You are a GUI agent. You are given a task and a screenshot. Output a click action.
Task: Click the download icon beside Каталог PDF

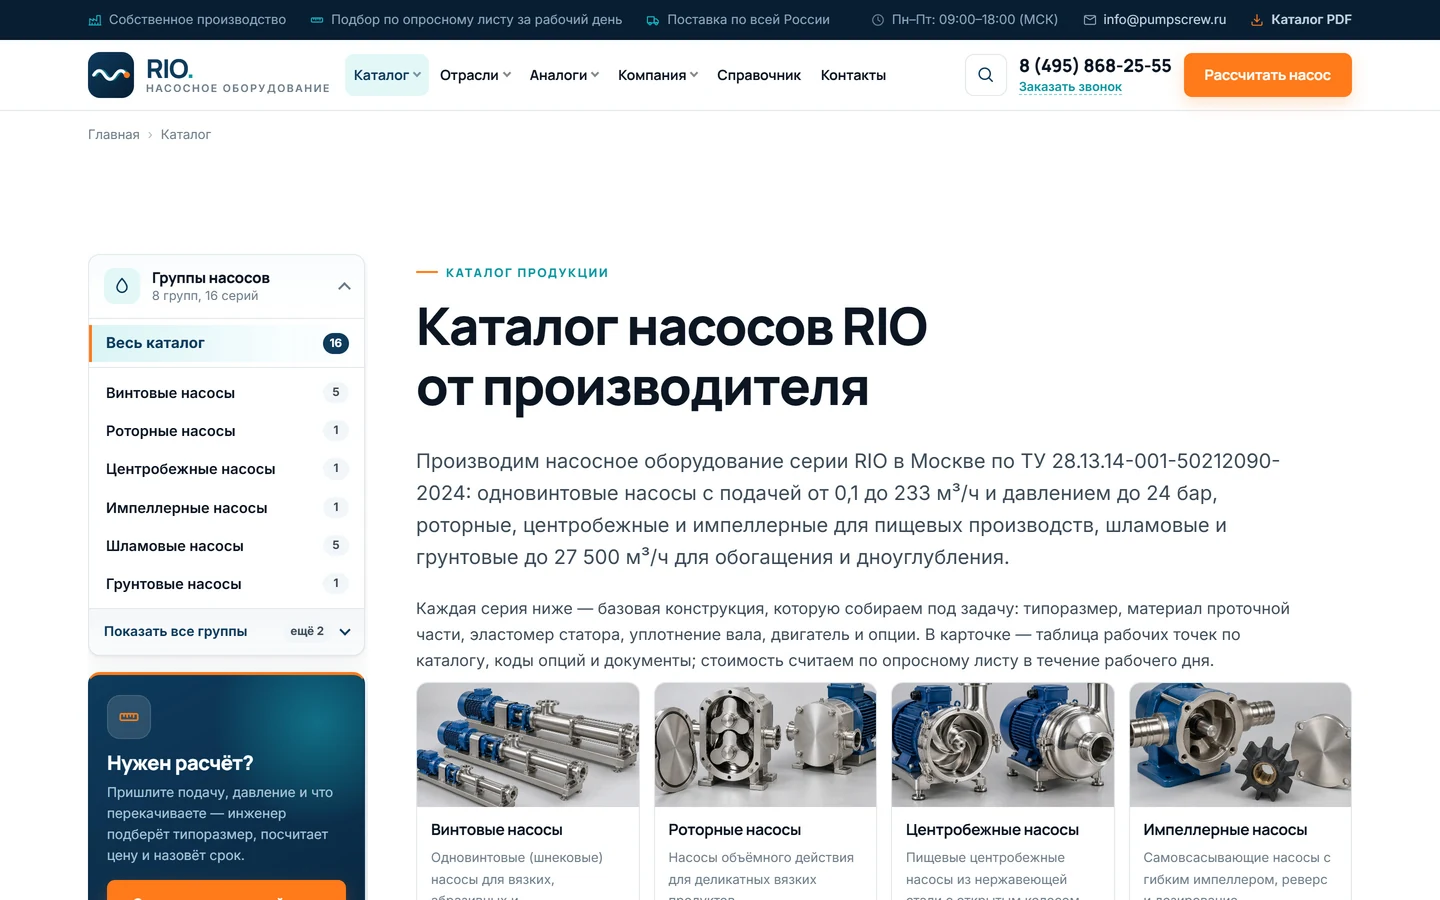point(1257,20)
